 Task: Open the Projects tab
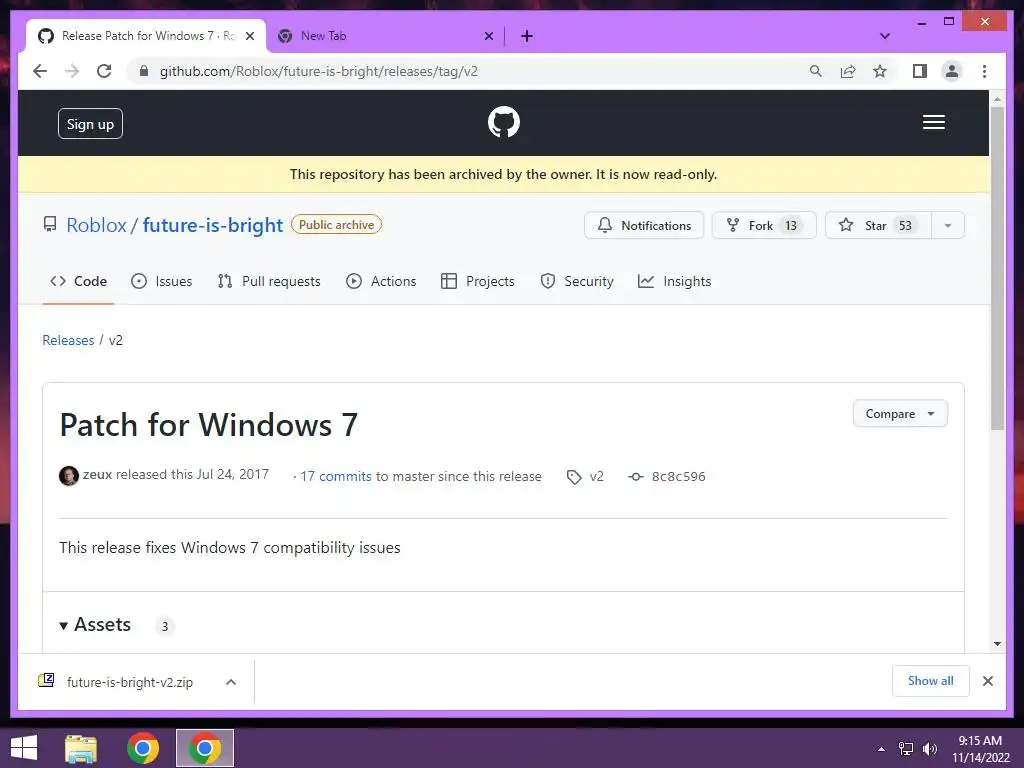coord(477,281)
